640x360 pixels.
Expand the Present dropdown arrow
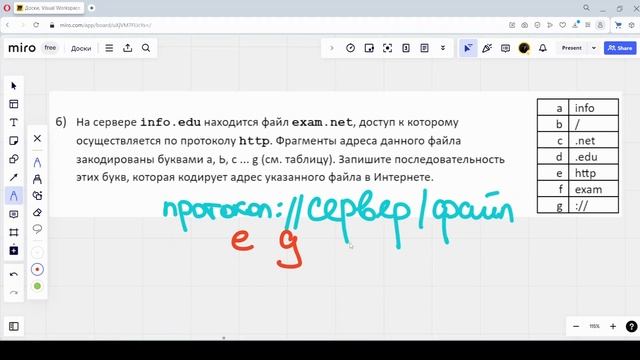(593, 48)
